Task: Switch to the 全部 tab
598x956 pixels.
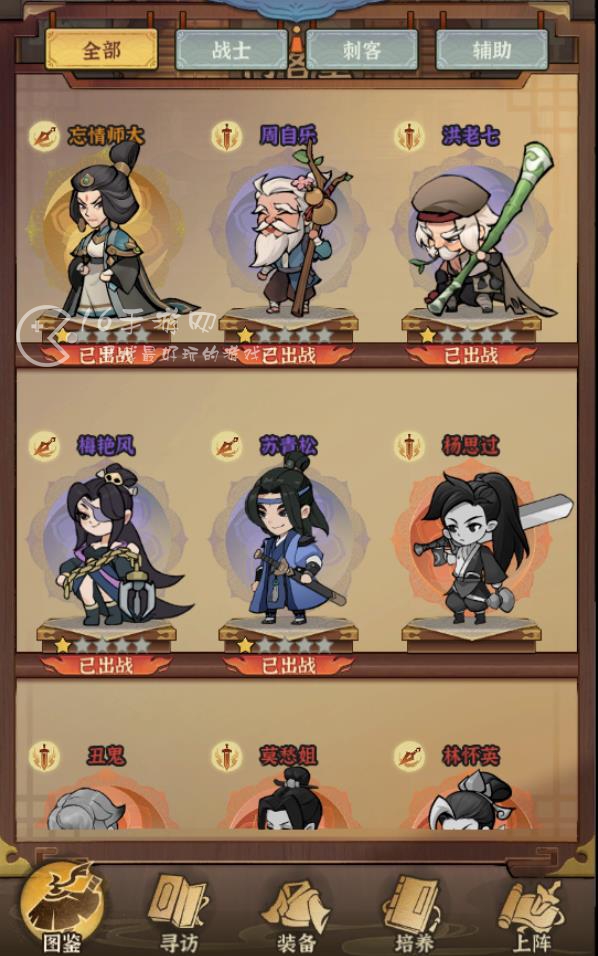Action: click(x=102, y=49)
